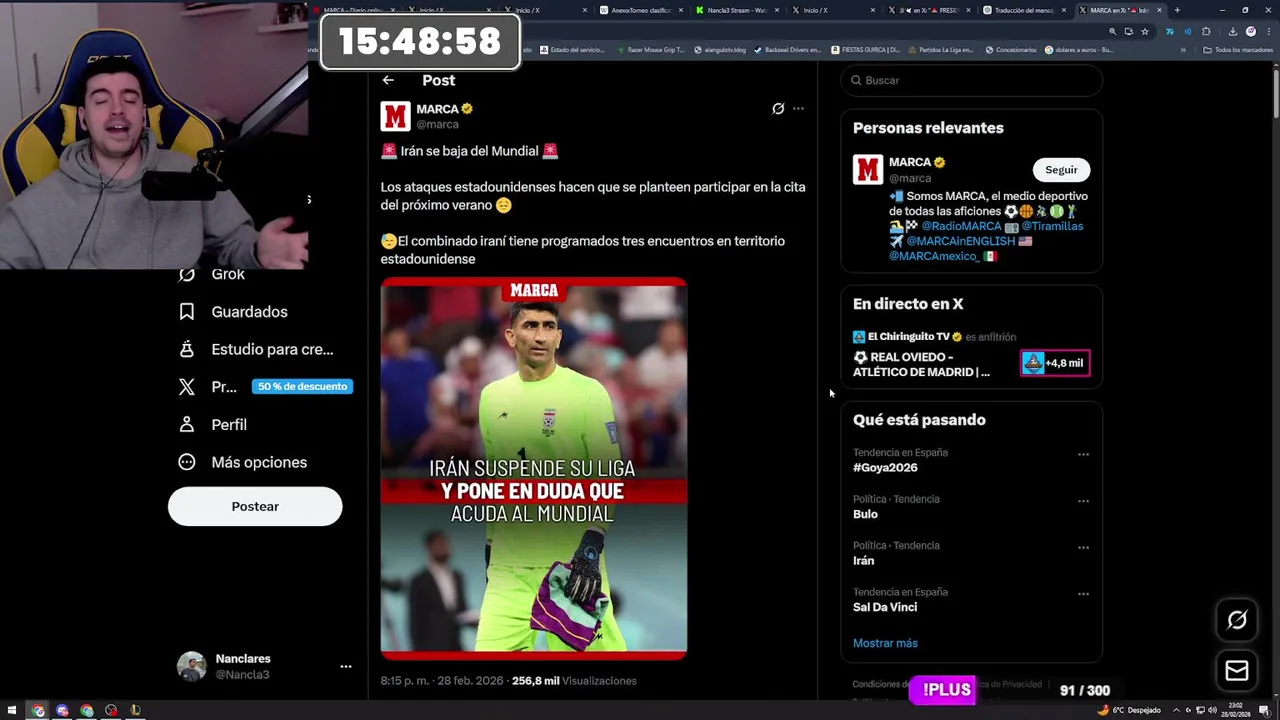1280x720 pixels.
Task: Open the Partidos La Liga bookmark
Action: (x=941, y=49)
